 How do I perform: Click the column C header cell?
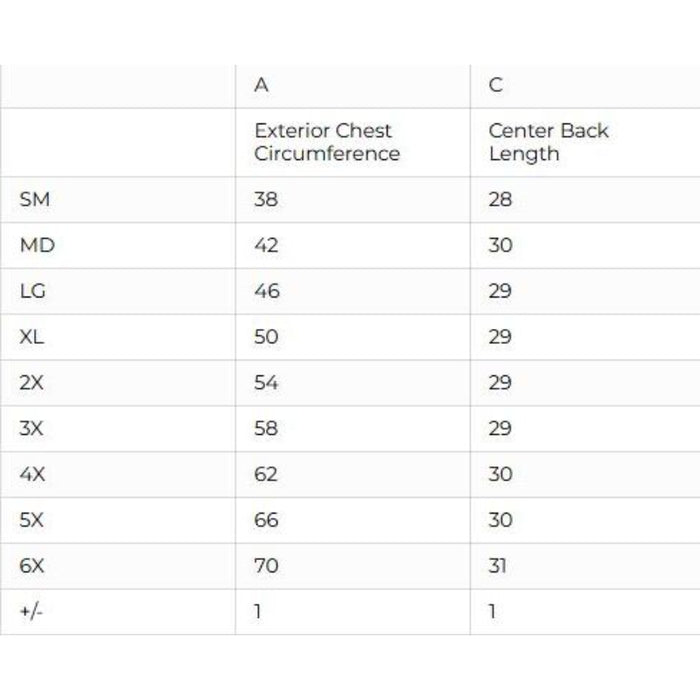[496, 85]
